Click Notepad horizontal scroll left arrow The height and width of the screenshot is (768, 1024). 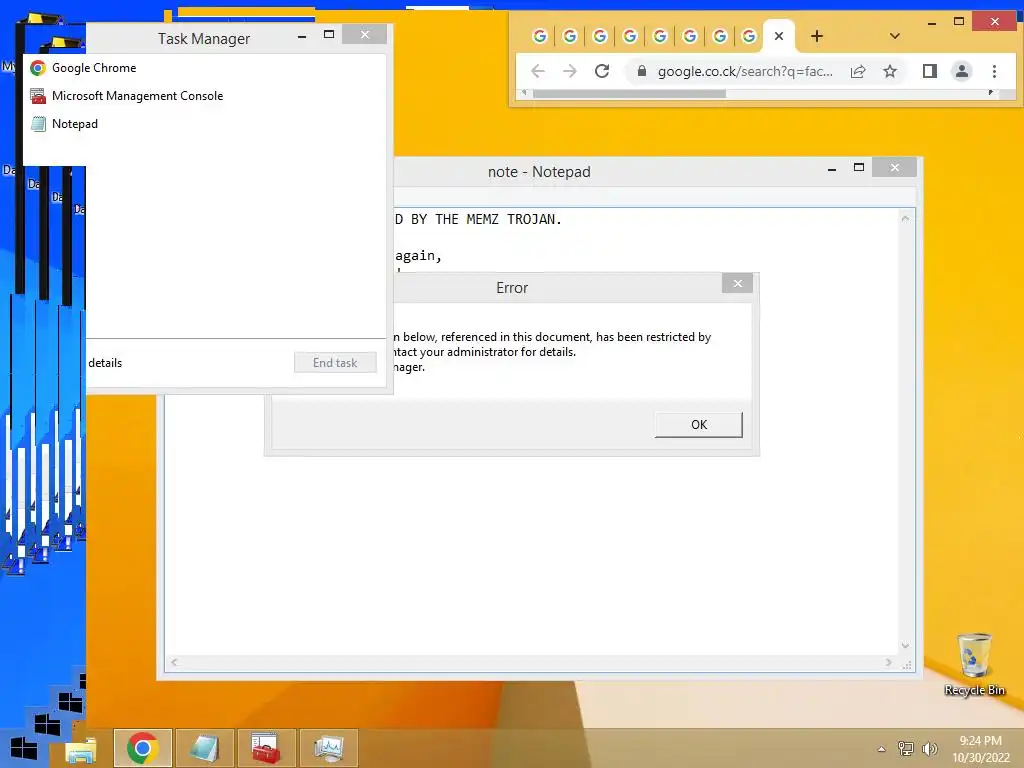point(174,662)
